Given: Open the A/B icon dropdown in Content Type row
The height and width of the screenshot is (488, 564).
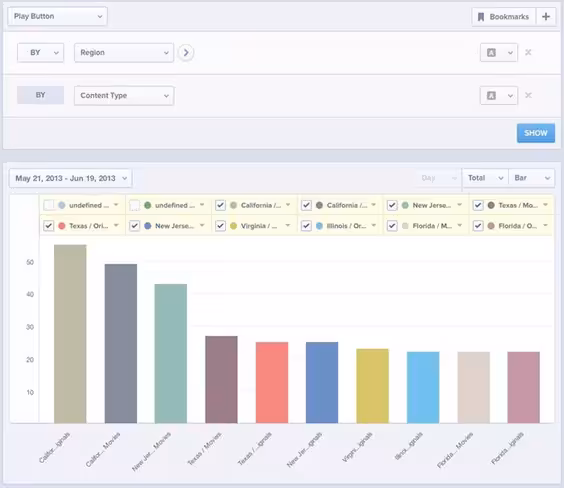Looking at the screenshot, I should coord(499,95).
